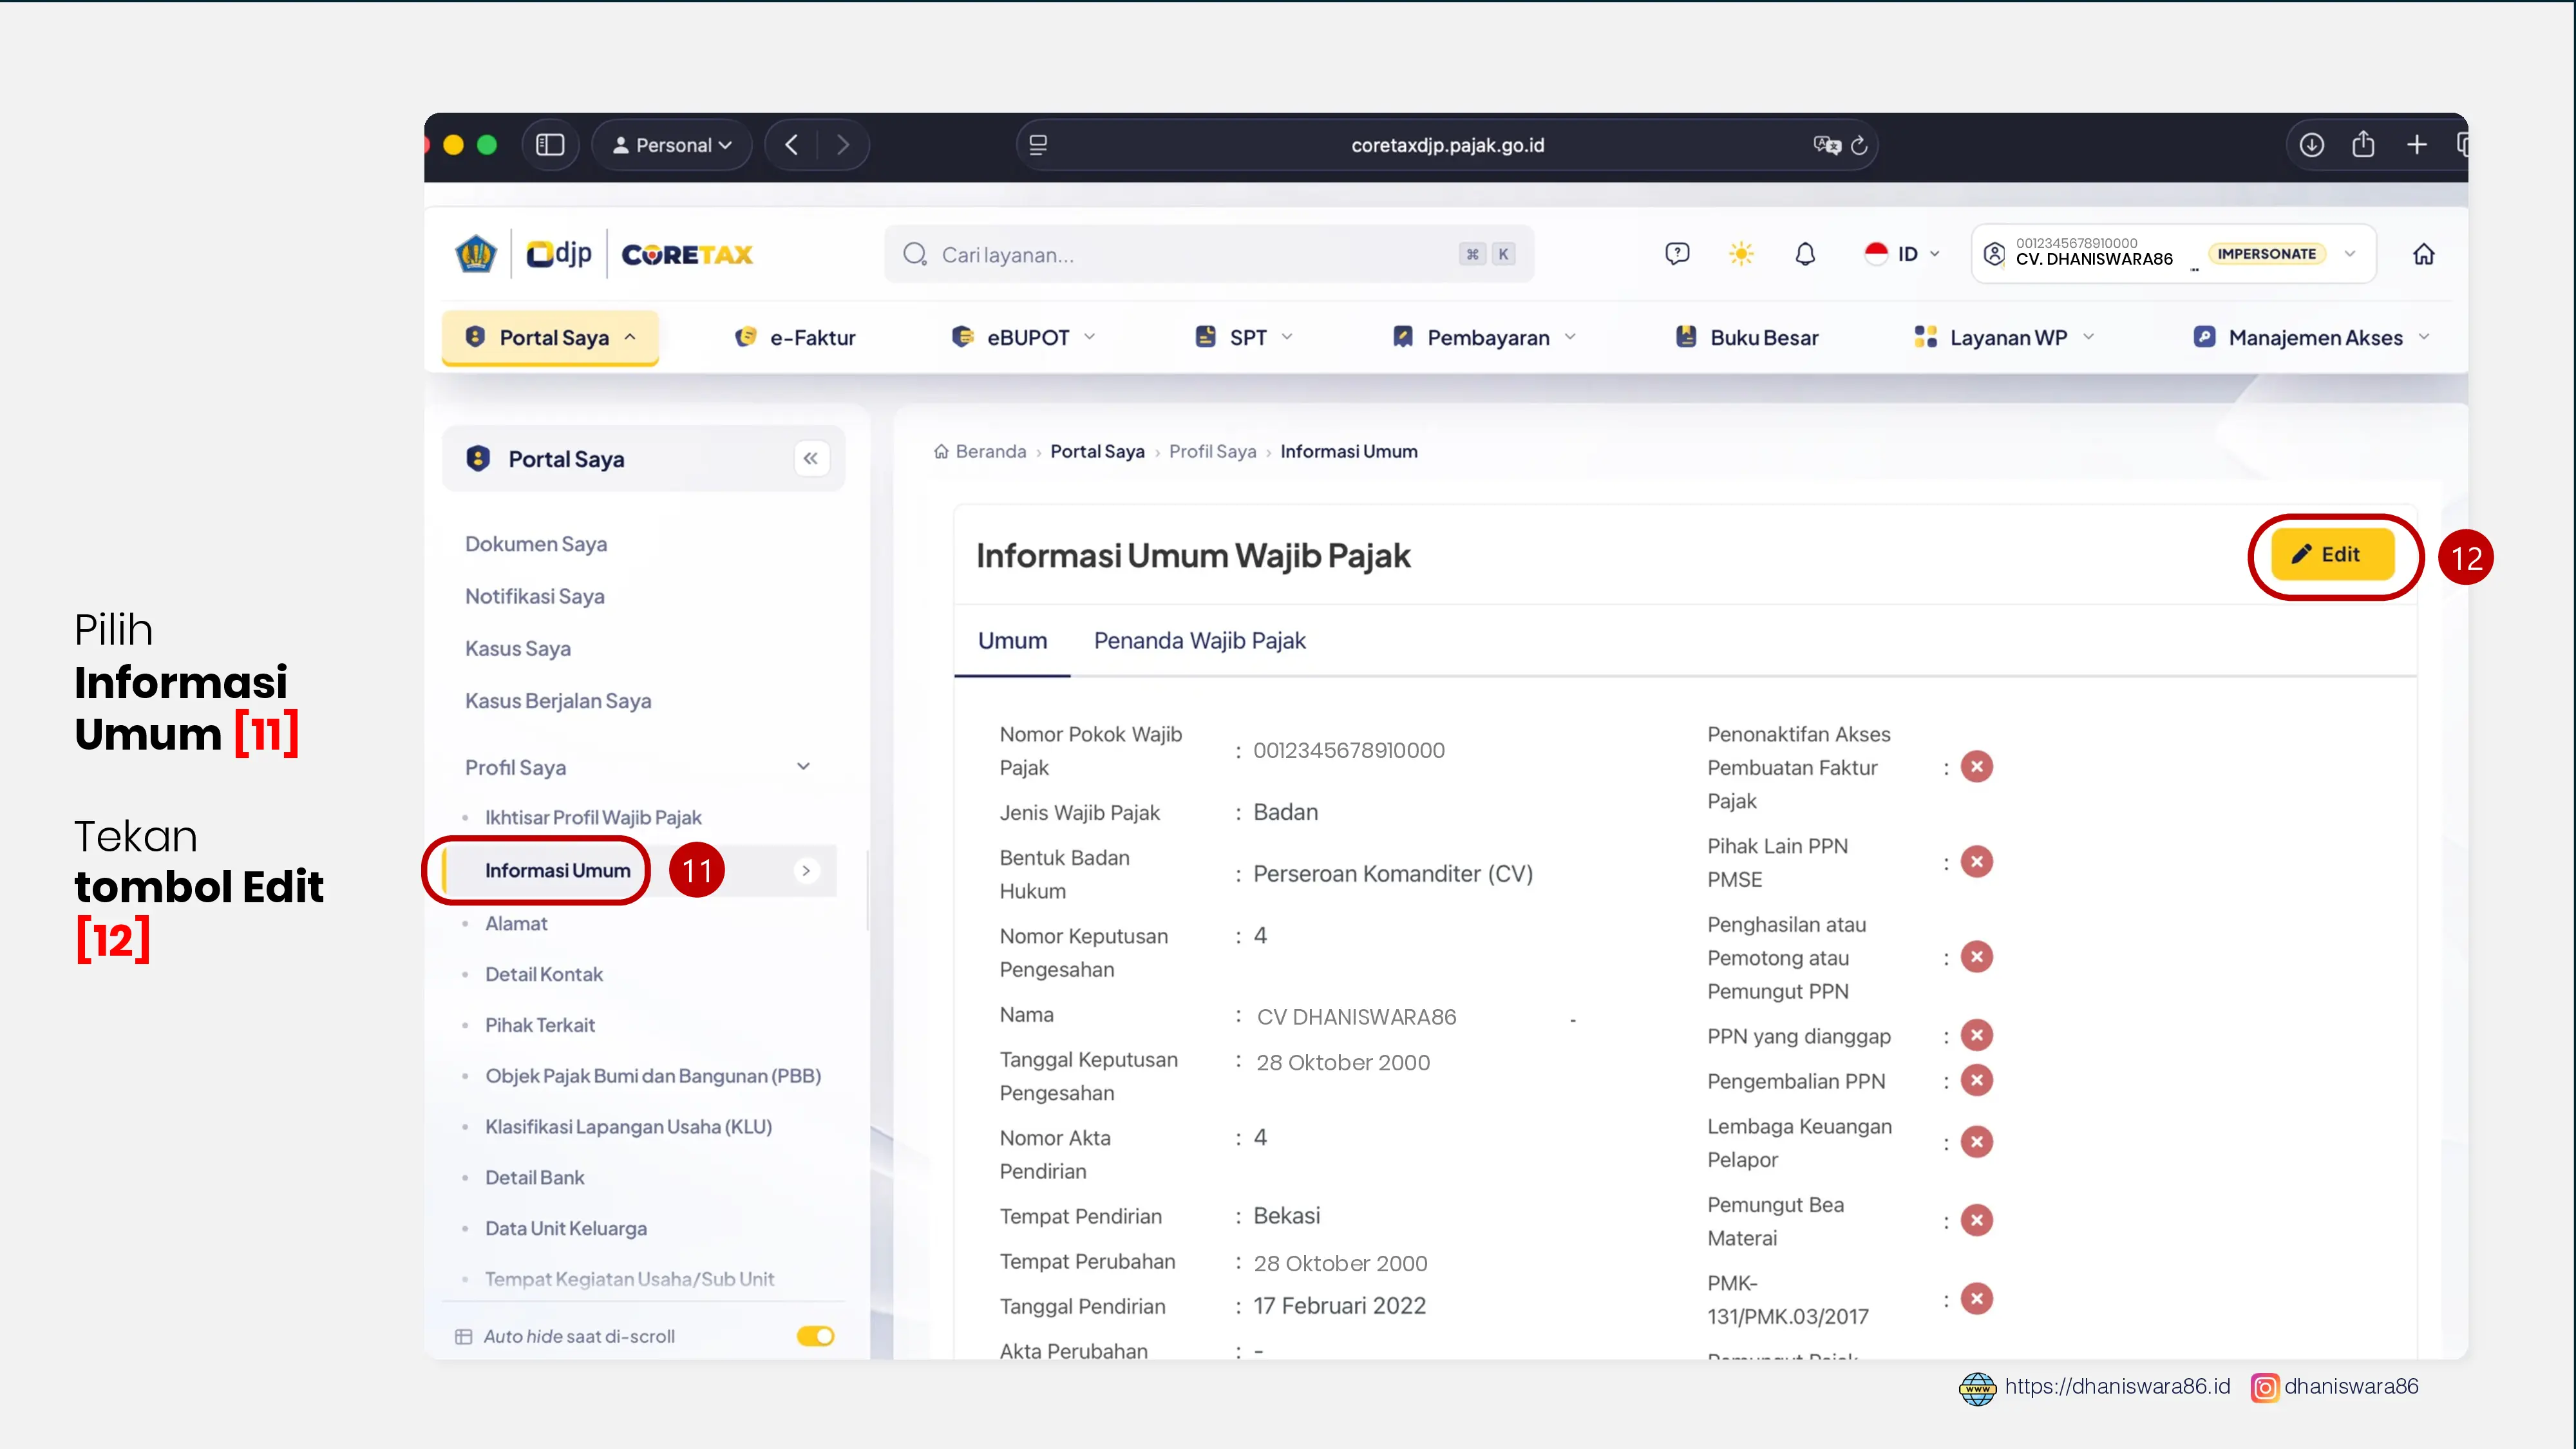Click Penonaktifan Akses Pembuatan Faktur status indicator

[1977, 767]
